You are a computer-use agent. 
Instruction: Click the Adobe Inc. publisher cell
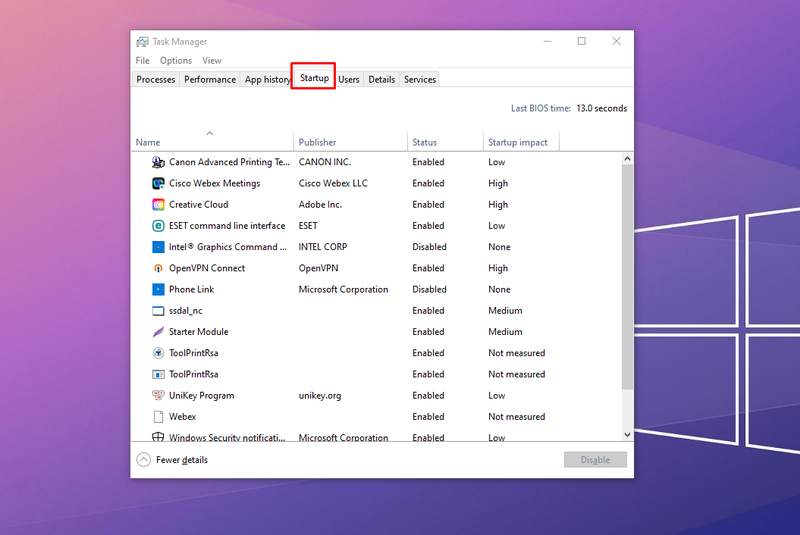click(x=320, y=205)
